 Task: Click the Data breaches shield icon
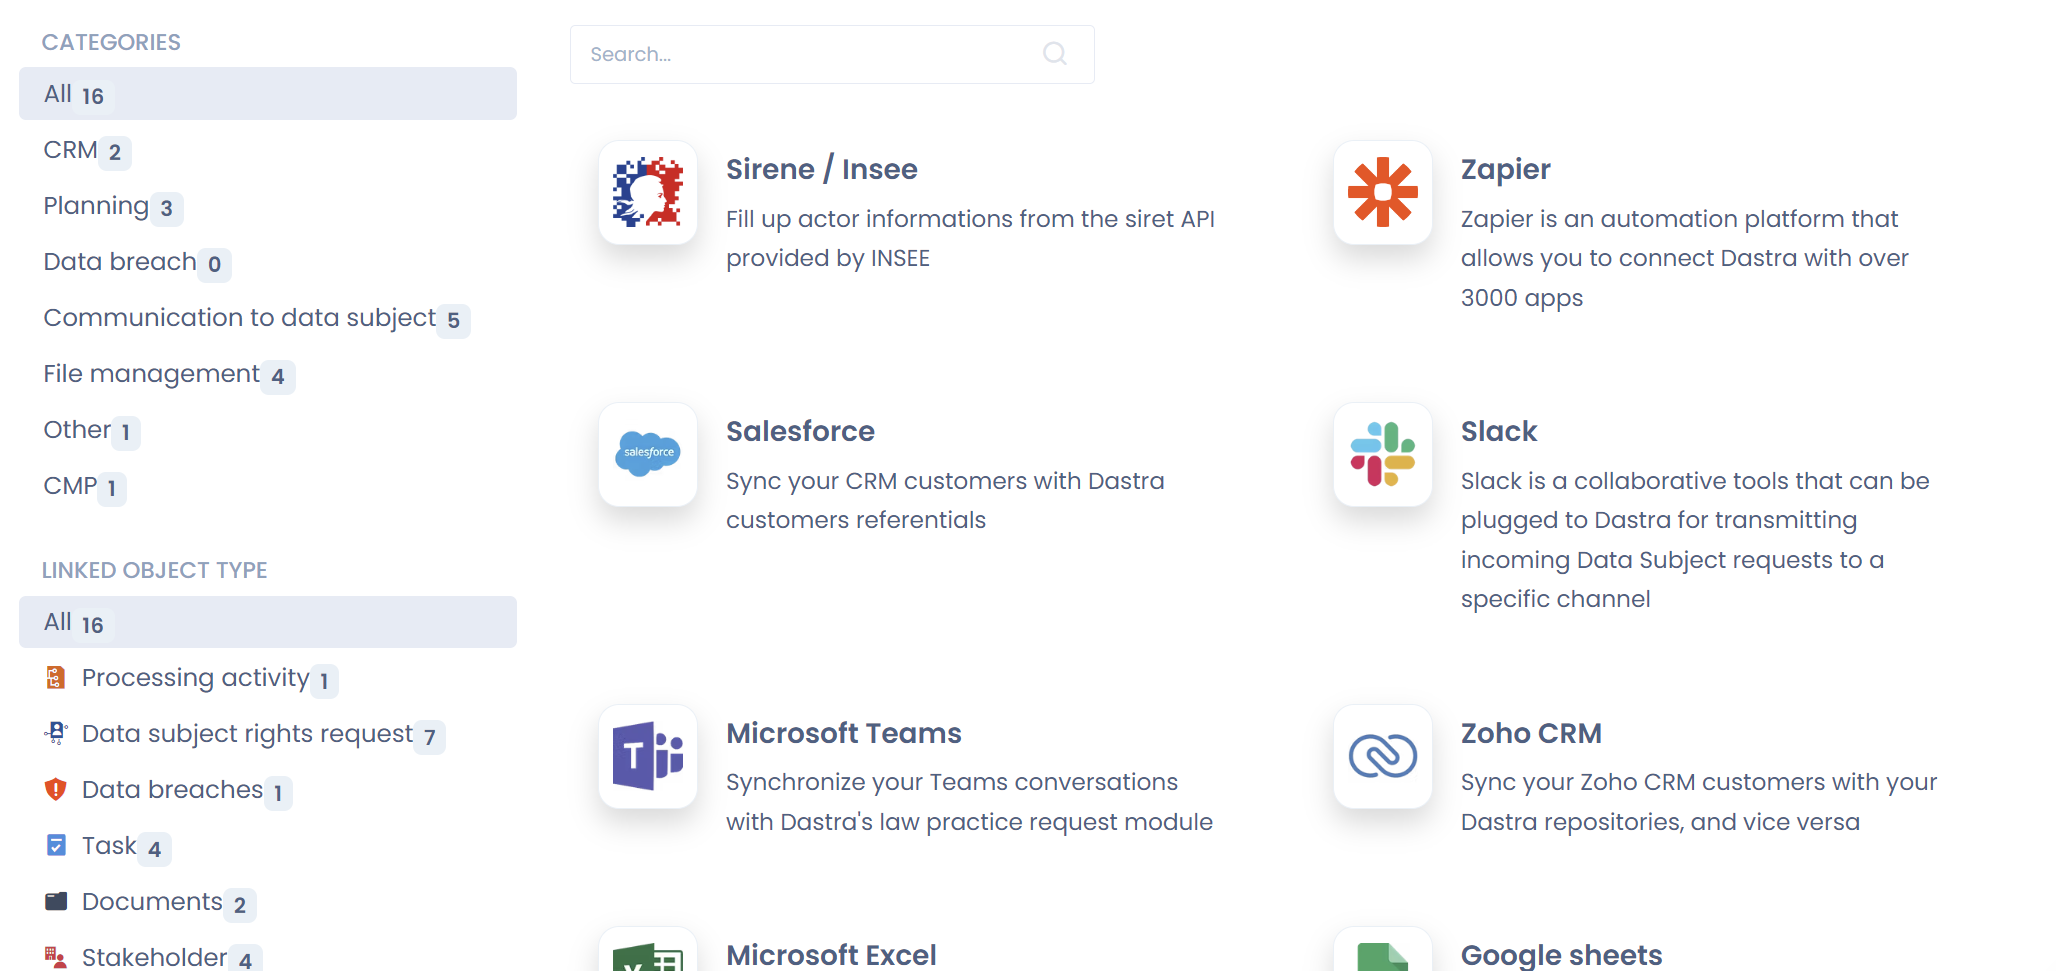(x=56, y=789)
